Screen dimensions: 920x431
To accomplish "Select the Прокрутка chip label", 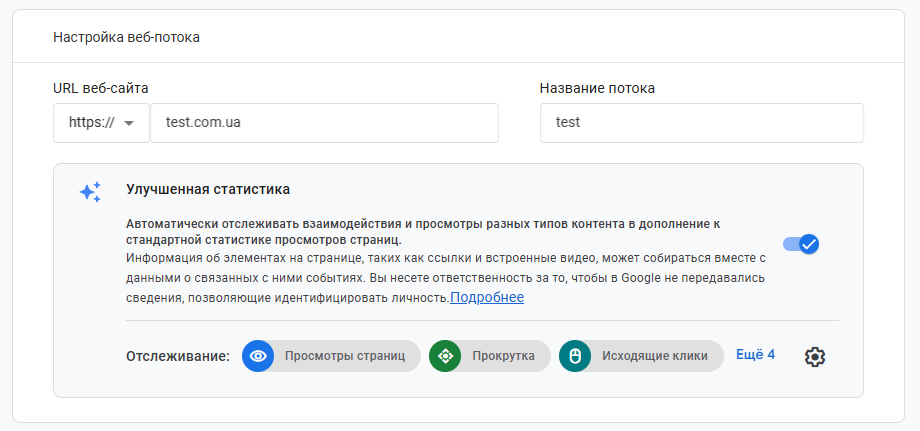I will click(503, 356).
